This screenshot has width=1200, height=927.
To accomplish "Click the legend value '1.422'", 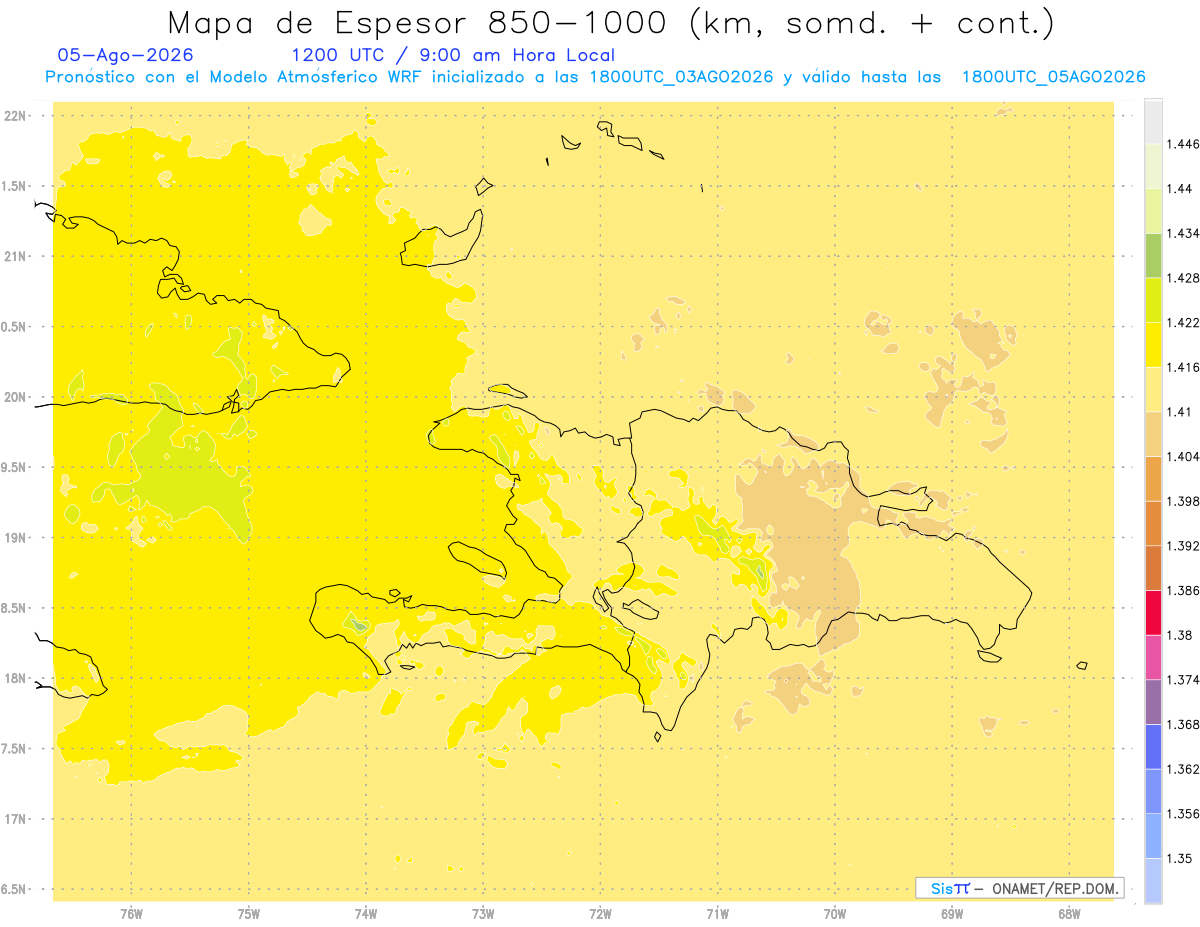I will pos(1183,322).
